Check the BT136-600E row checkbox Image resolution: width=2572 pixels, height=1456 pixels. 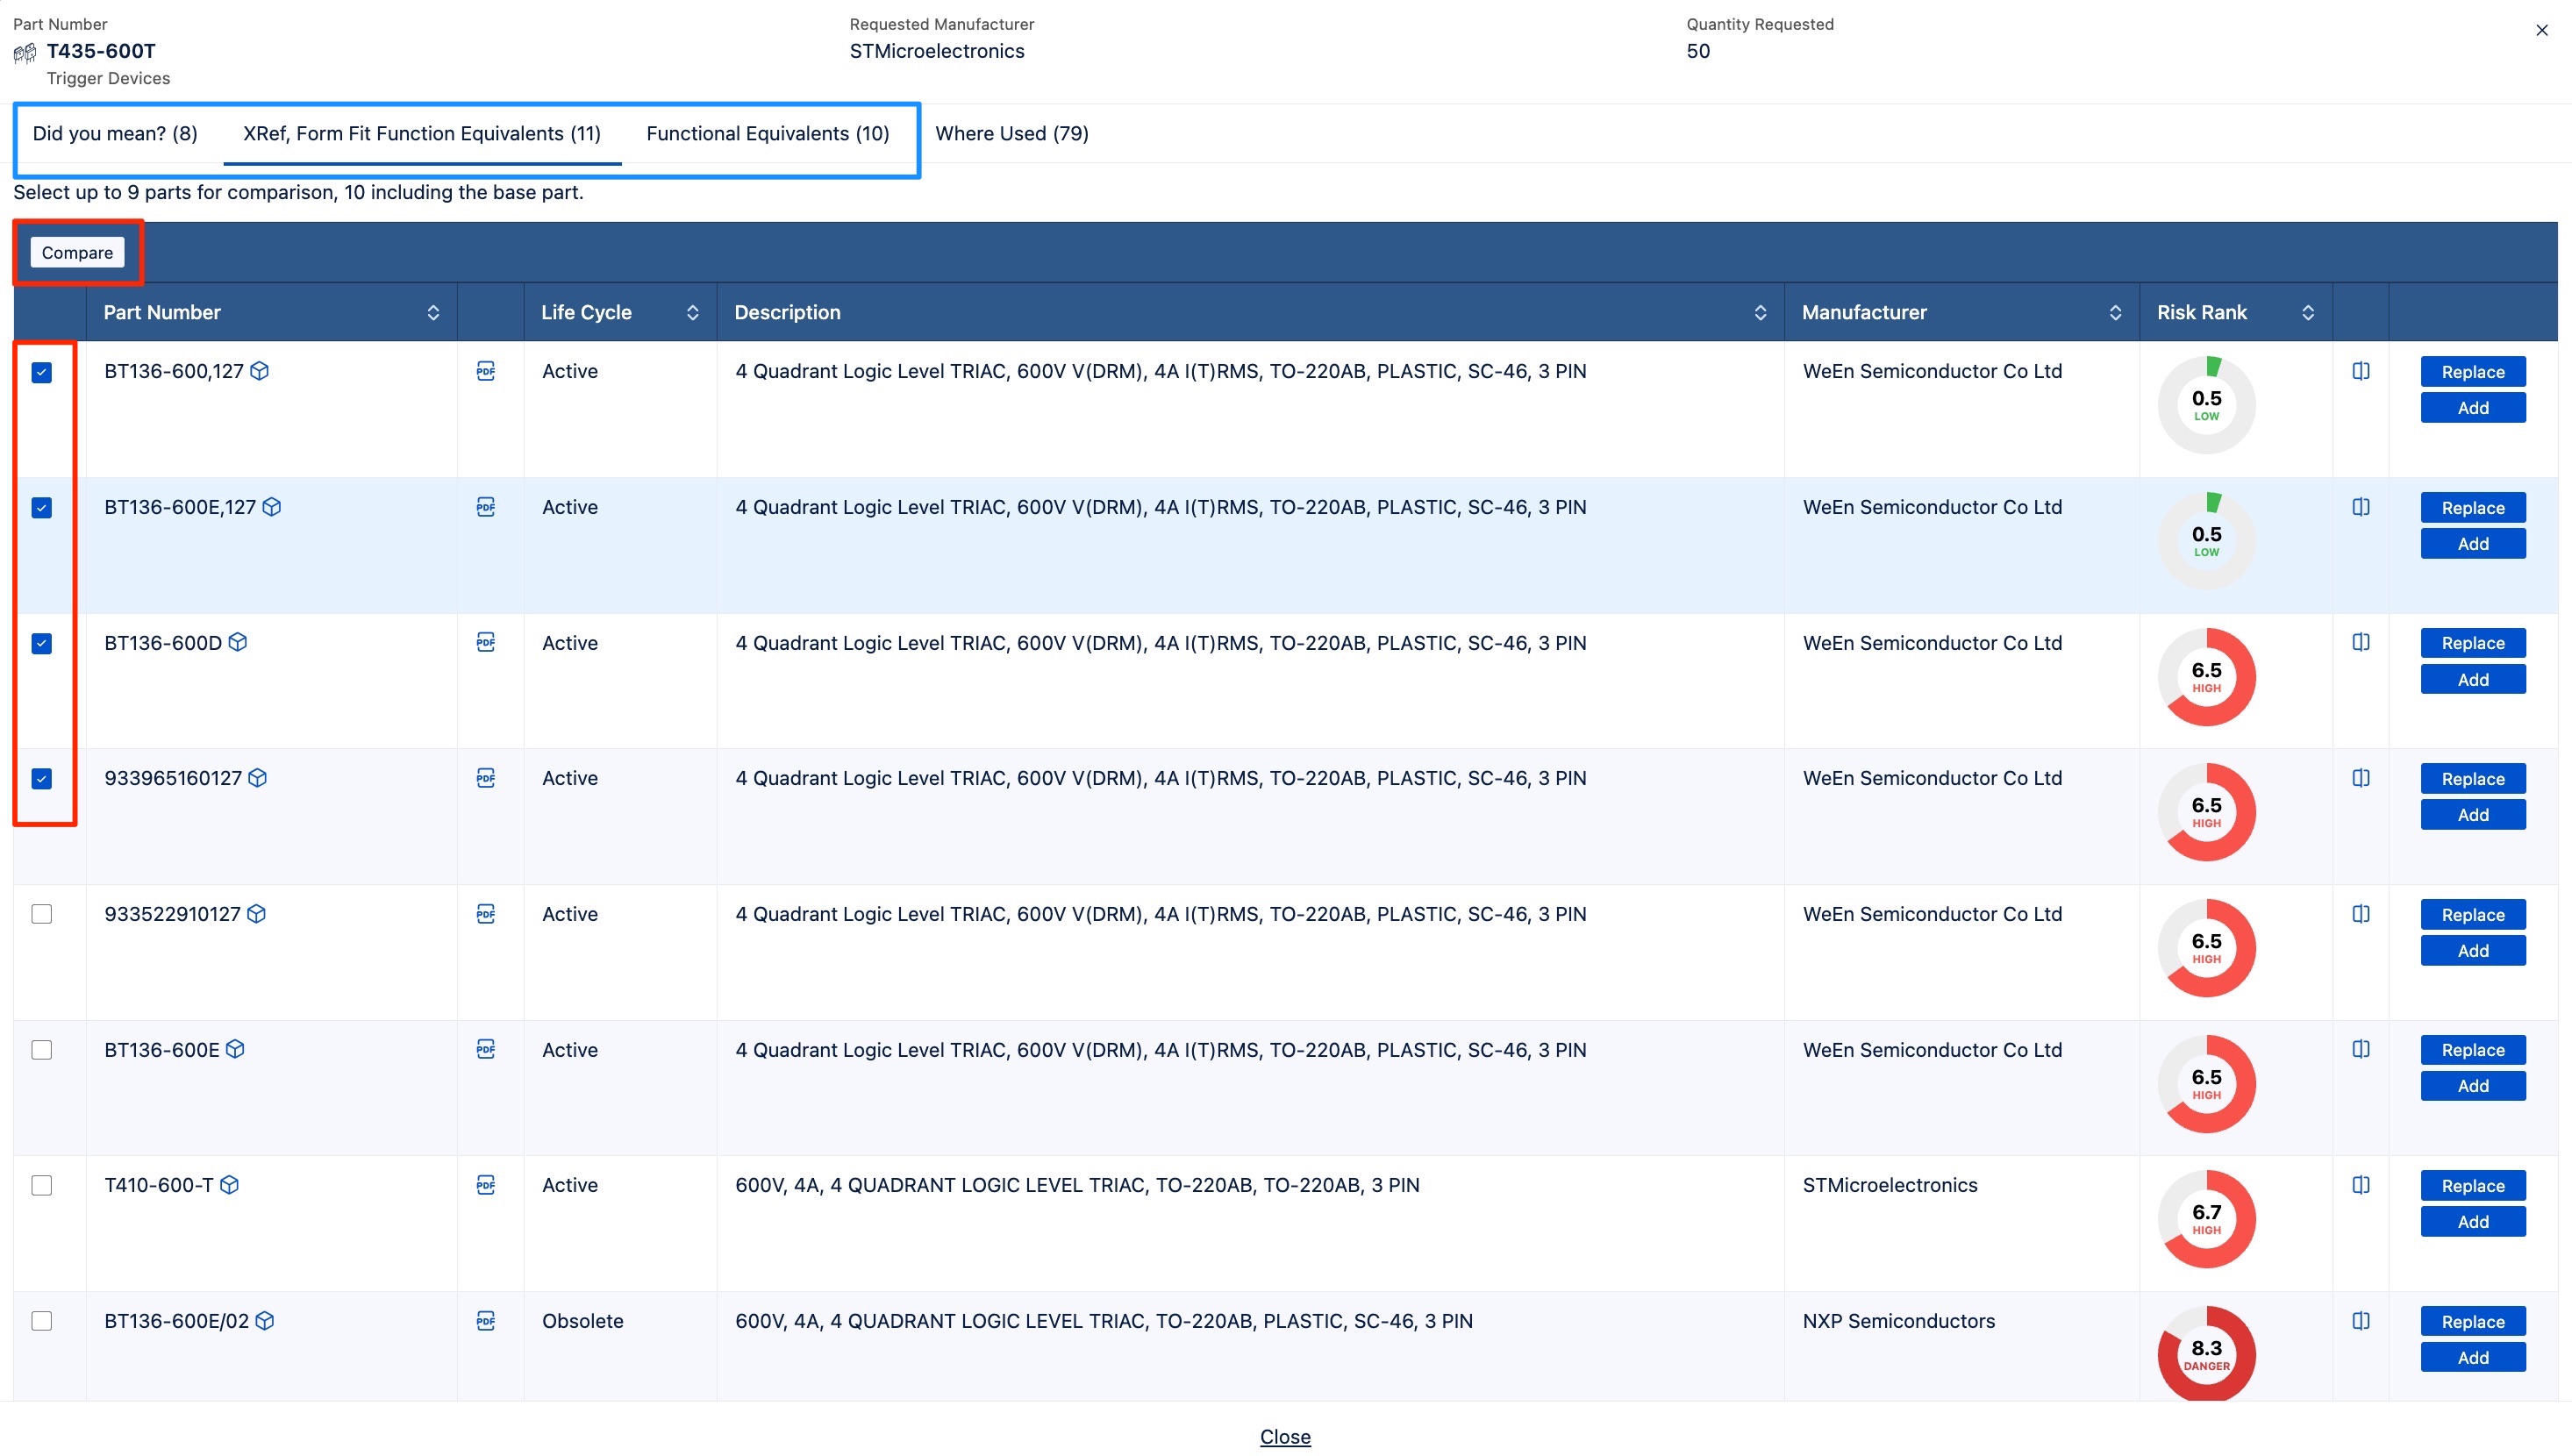42,1050
